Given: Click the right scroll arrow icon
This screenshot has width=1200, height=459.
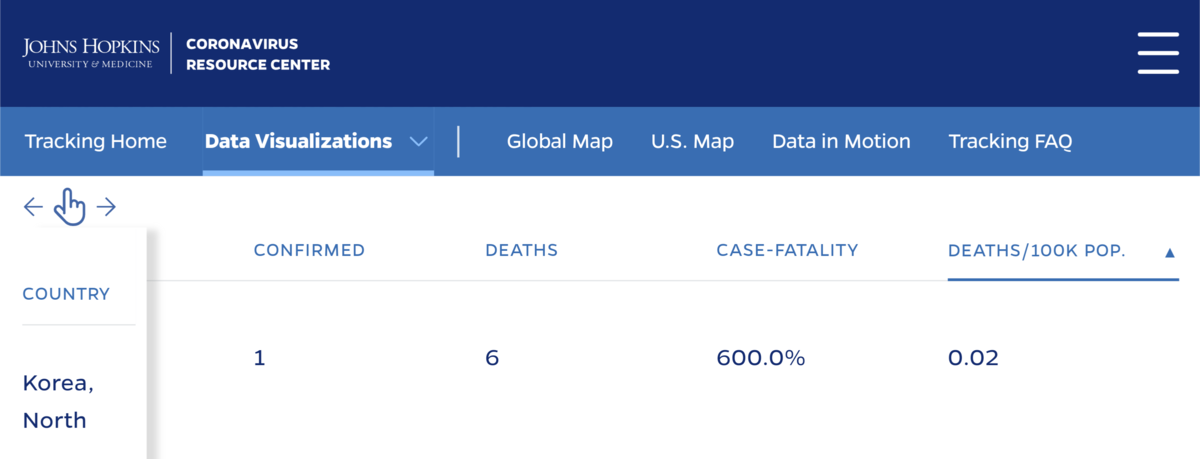Looking at the screenshot, I should tap(106, 207).
